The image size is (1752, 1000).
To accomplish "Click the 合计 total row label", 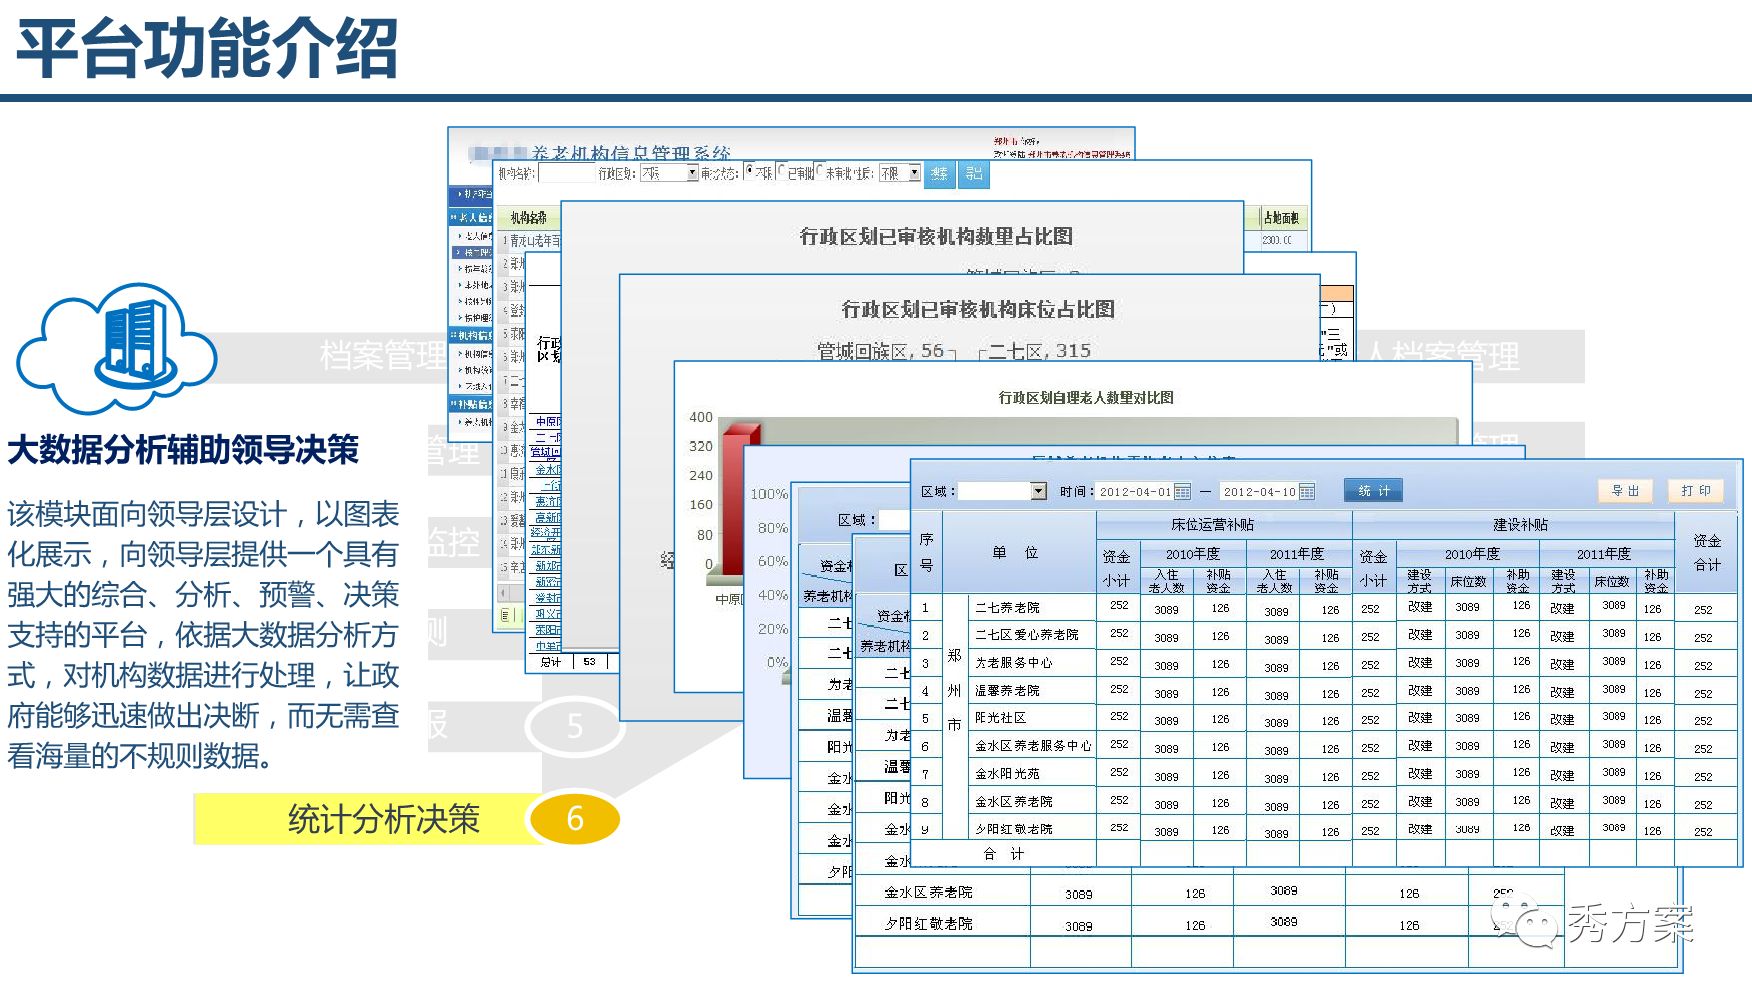I will coord(1003,853).
